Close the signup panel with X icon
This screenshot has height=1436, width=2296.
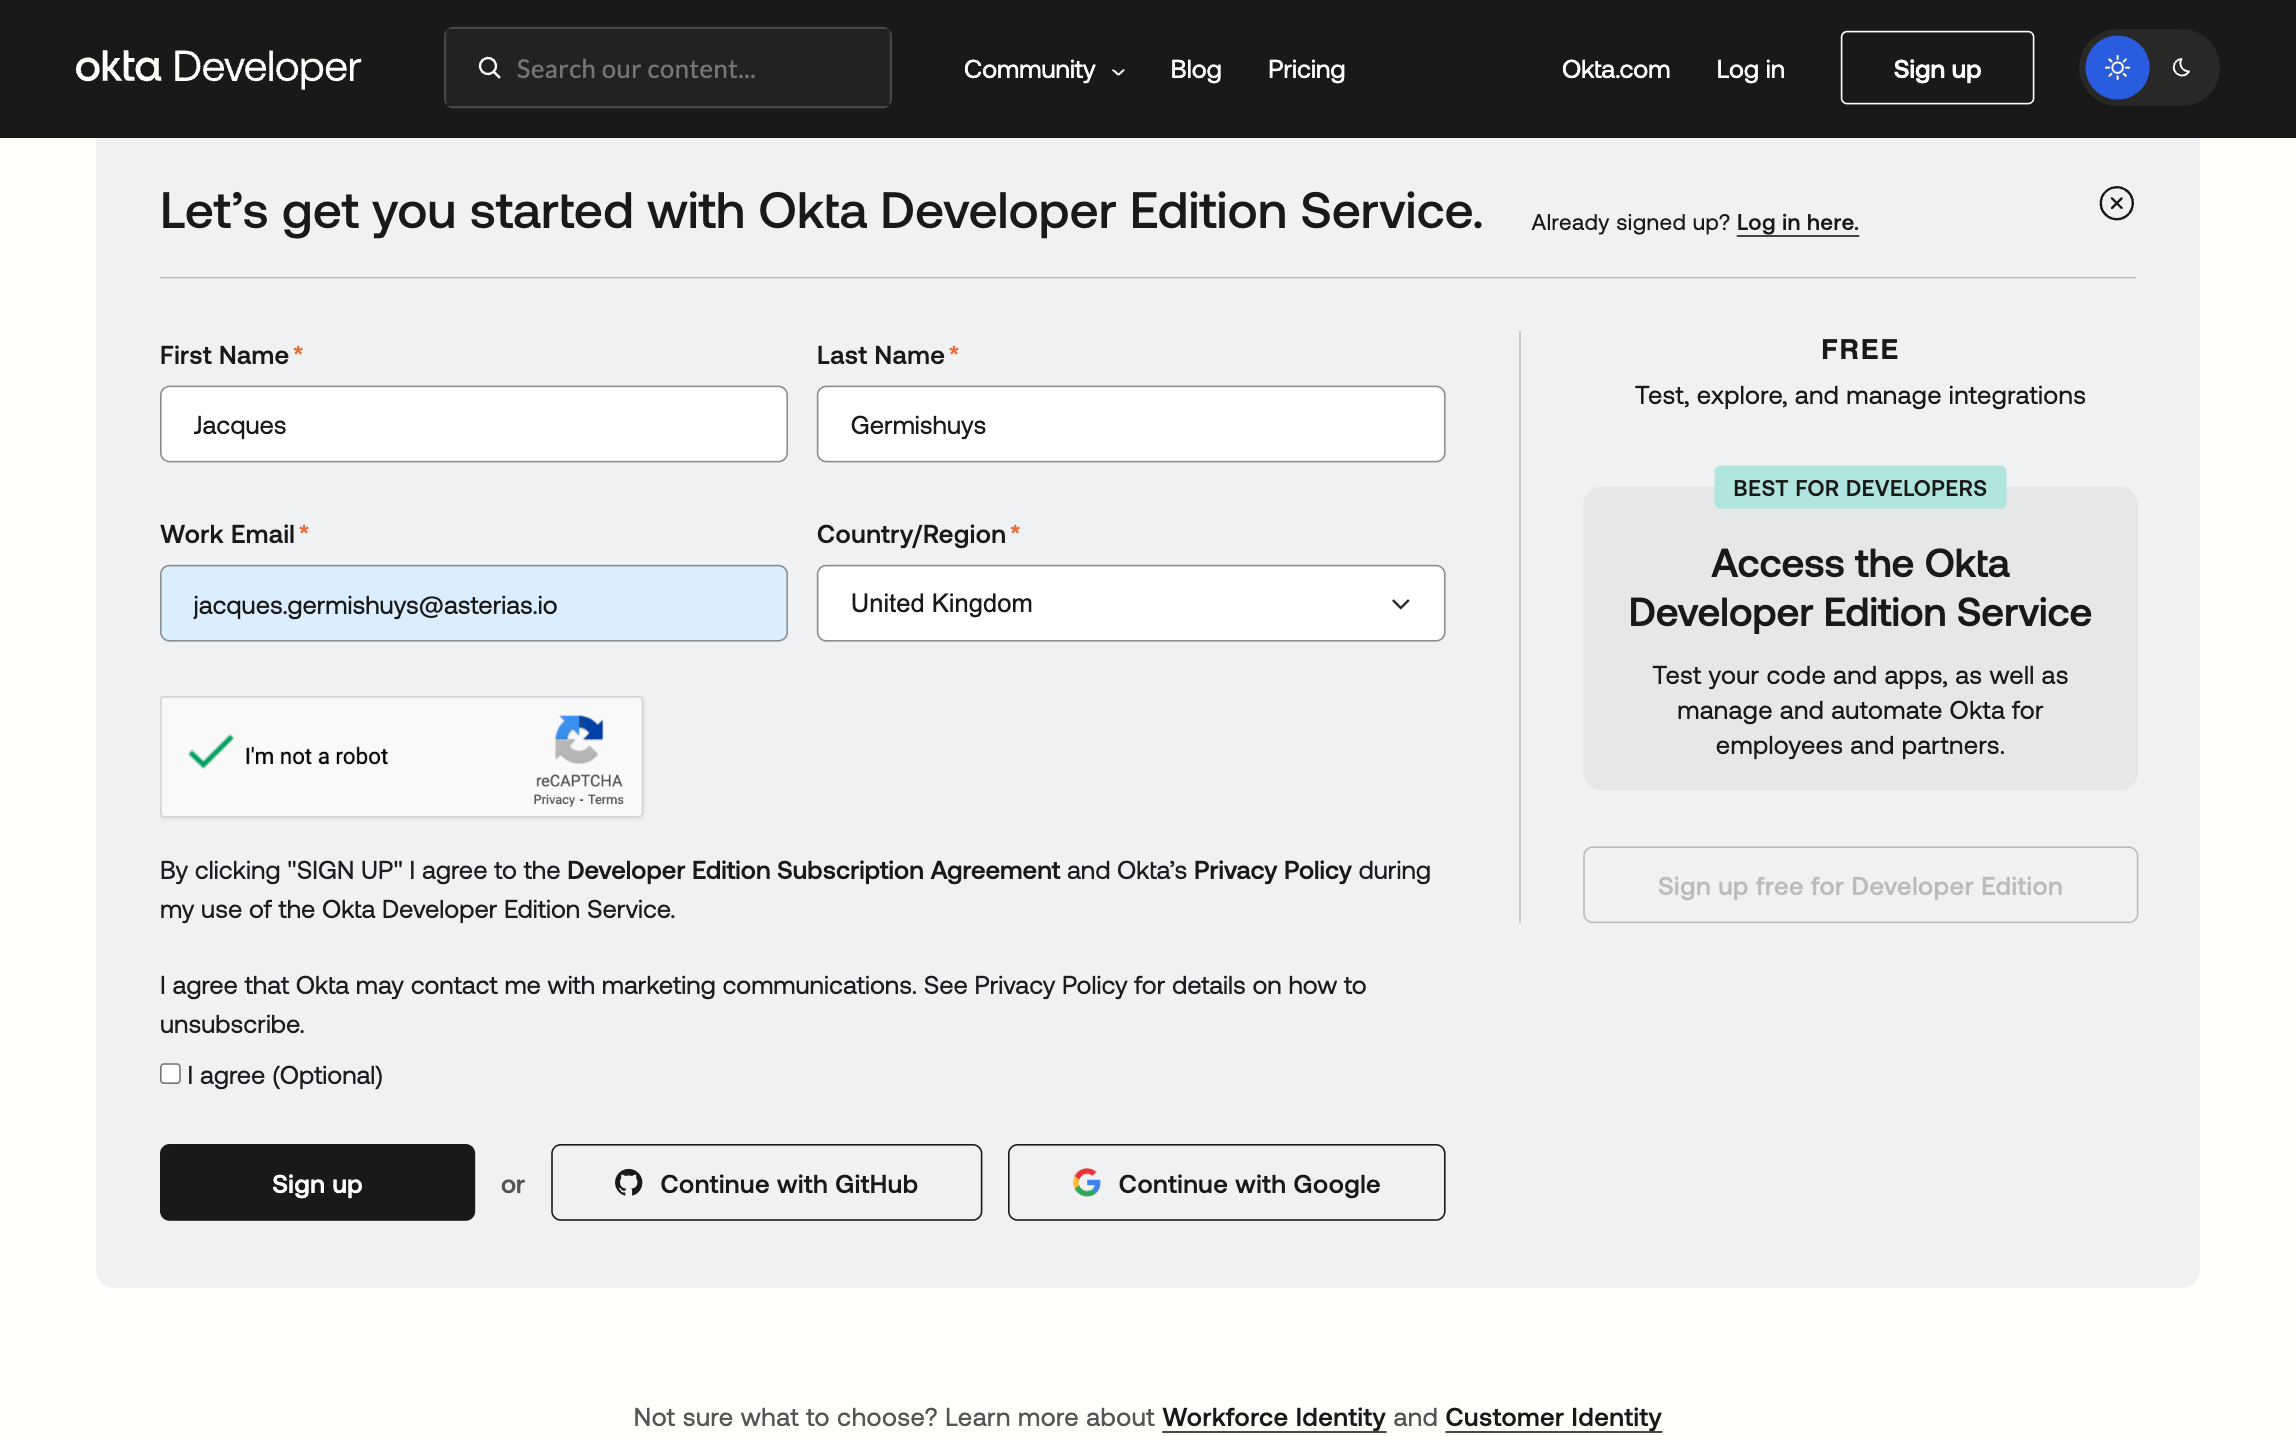point(2116,204)
